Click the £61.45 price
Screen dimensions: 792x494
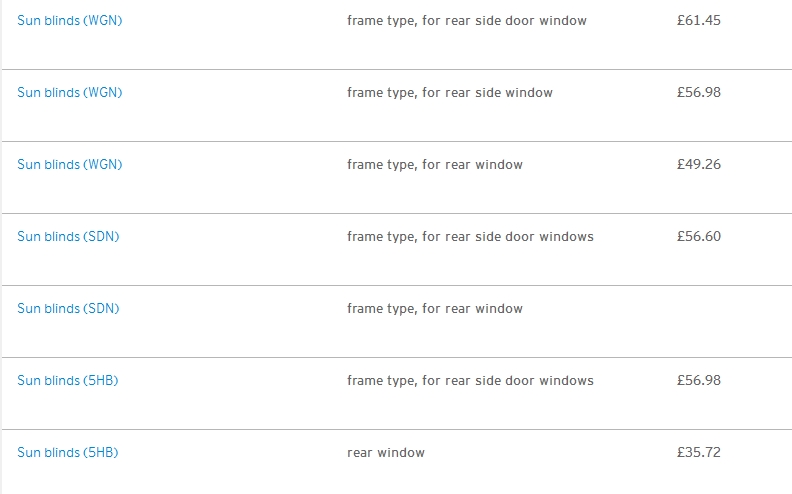pyautogui.click(x=699, y=21)
